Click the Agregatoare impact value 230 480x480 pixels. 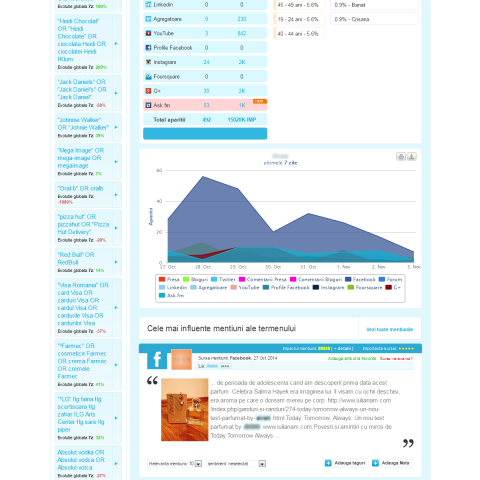point(242,19)
